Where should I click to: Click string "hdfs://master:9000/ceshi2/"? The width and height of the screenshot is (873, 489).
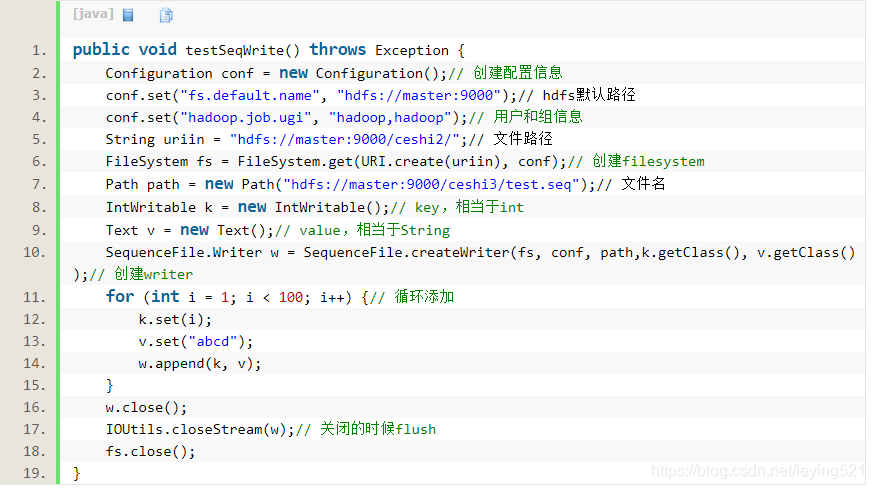(x=345, y=140)
